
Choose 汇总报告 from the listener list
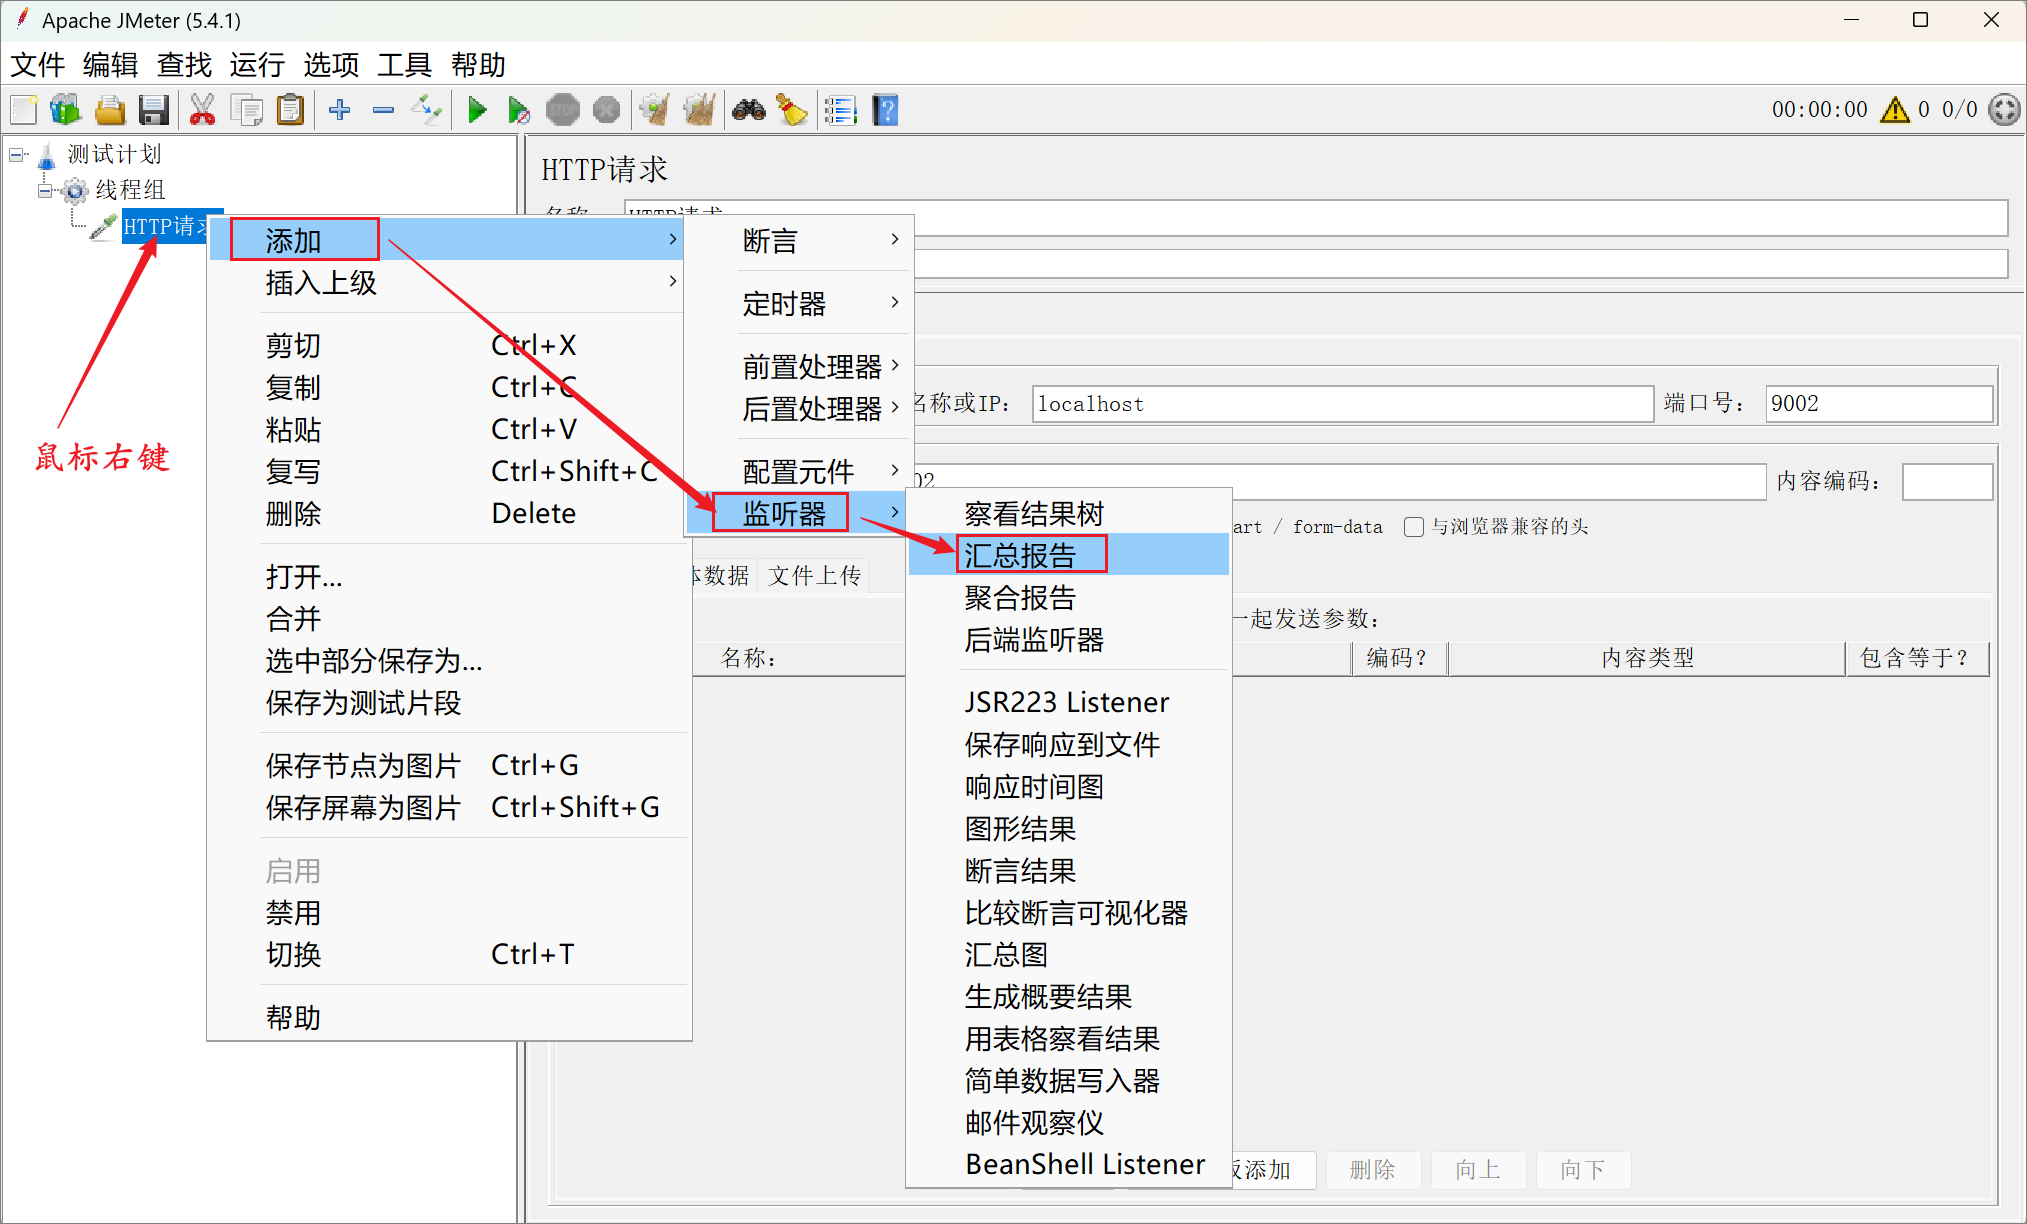click(x=1068, y=555)
